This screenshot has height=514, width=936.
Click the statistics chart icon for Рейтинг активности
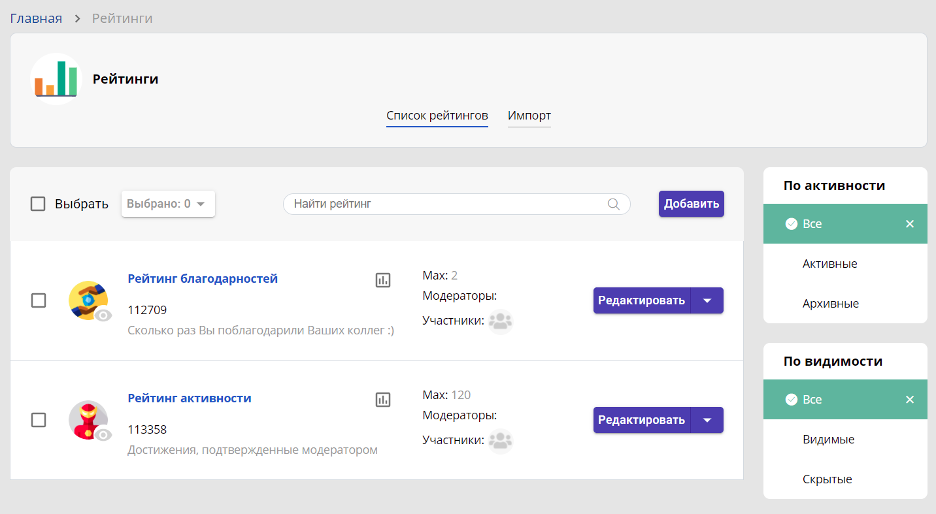(383, 399)
